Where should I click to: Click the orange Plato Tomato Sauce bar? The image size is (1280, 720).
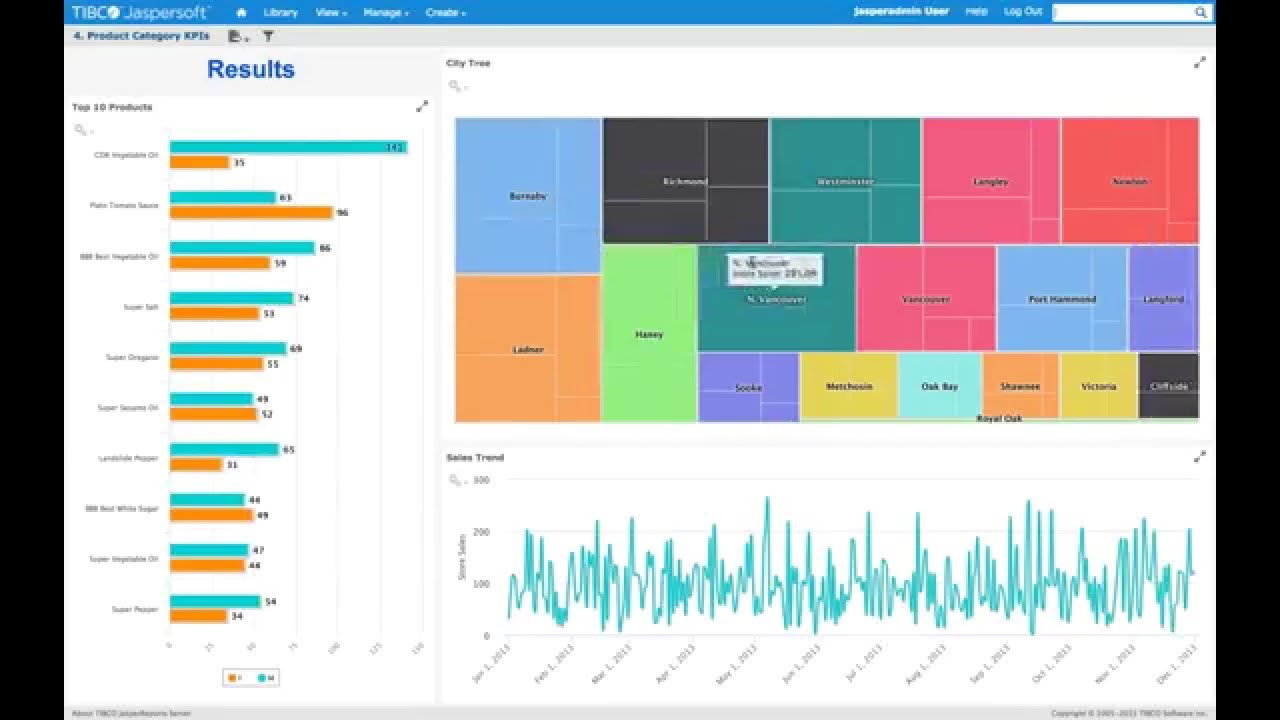click(251, 213)
